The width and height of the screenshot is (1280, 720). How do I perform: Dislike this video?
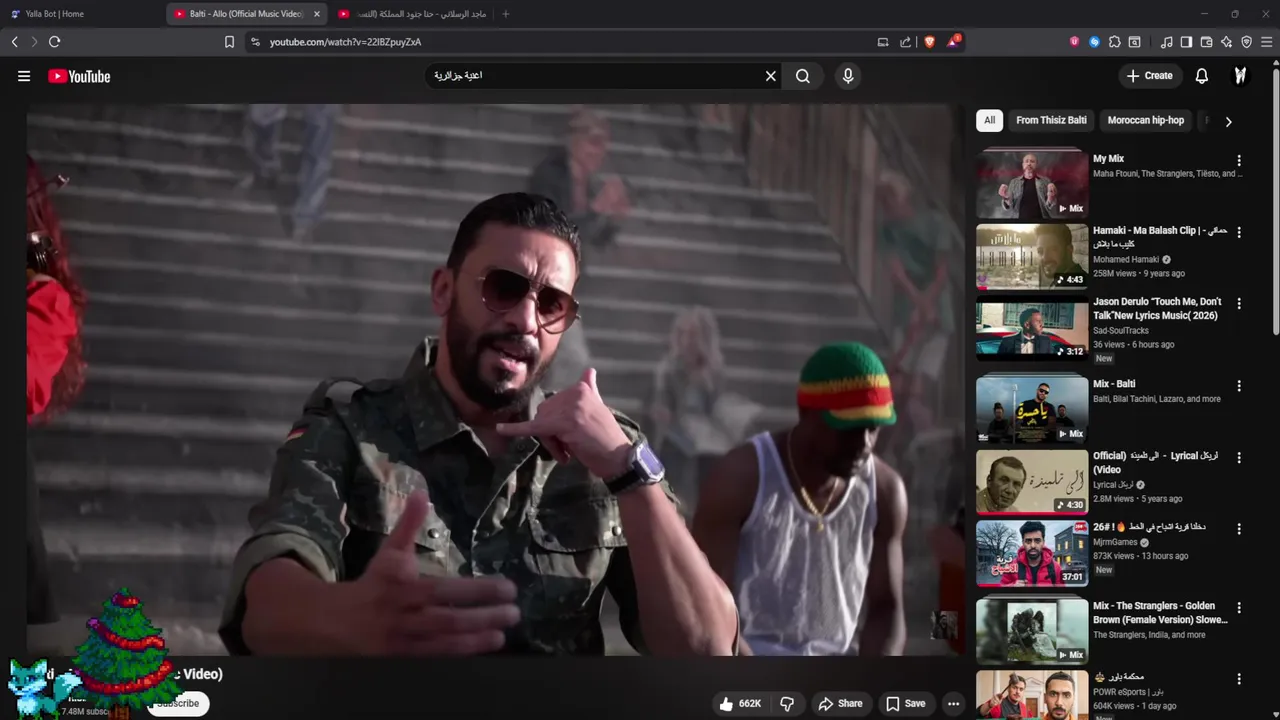[787, 704]
